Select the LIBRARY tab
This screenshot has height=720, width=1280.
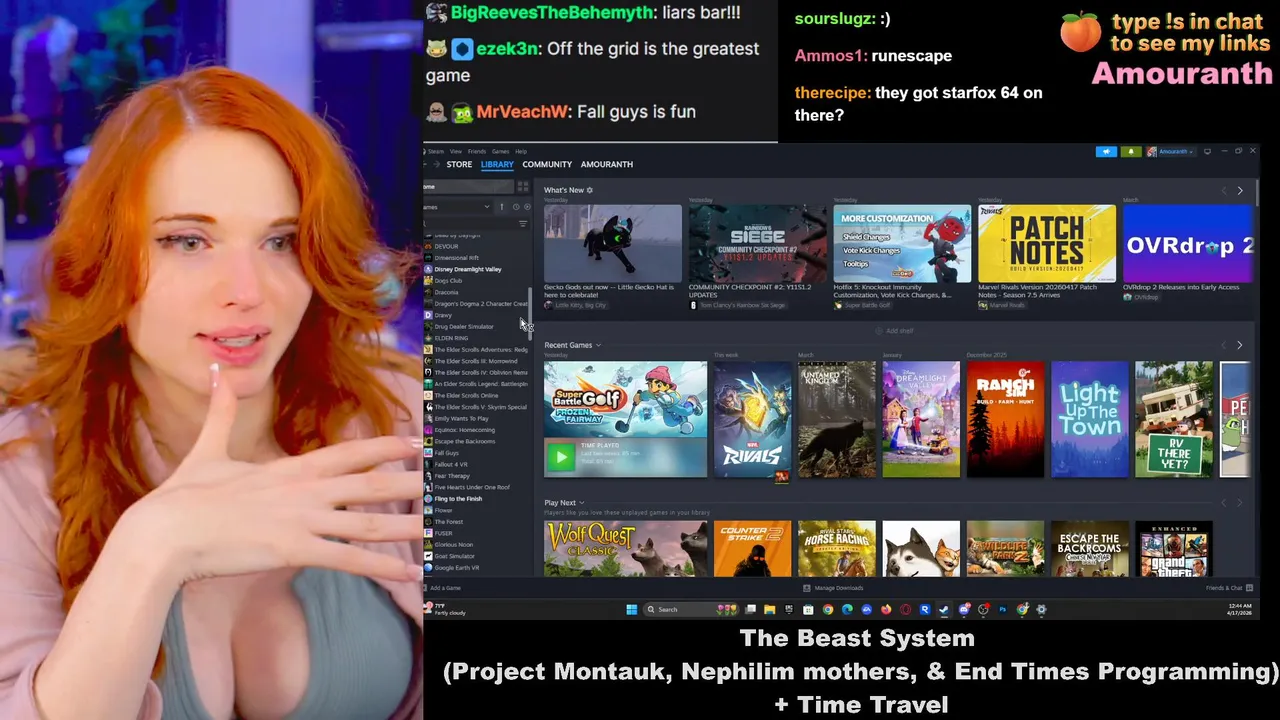[497, 164]
